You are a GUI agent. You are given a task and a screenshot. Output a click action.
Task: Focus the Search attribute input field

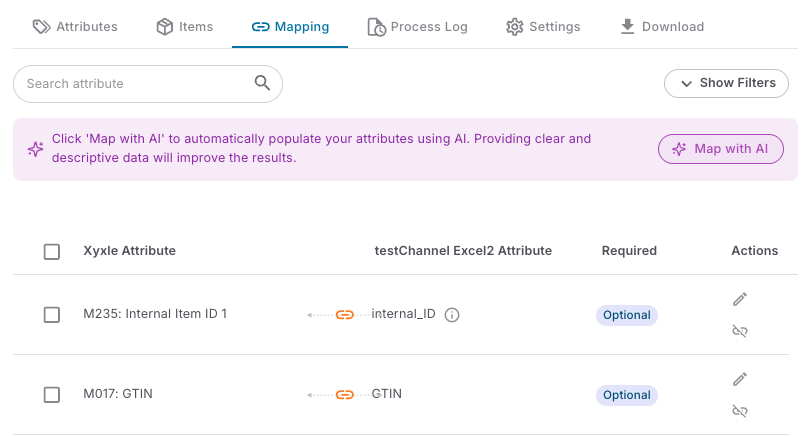135,84
